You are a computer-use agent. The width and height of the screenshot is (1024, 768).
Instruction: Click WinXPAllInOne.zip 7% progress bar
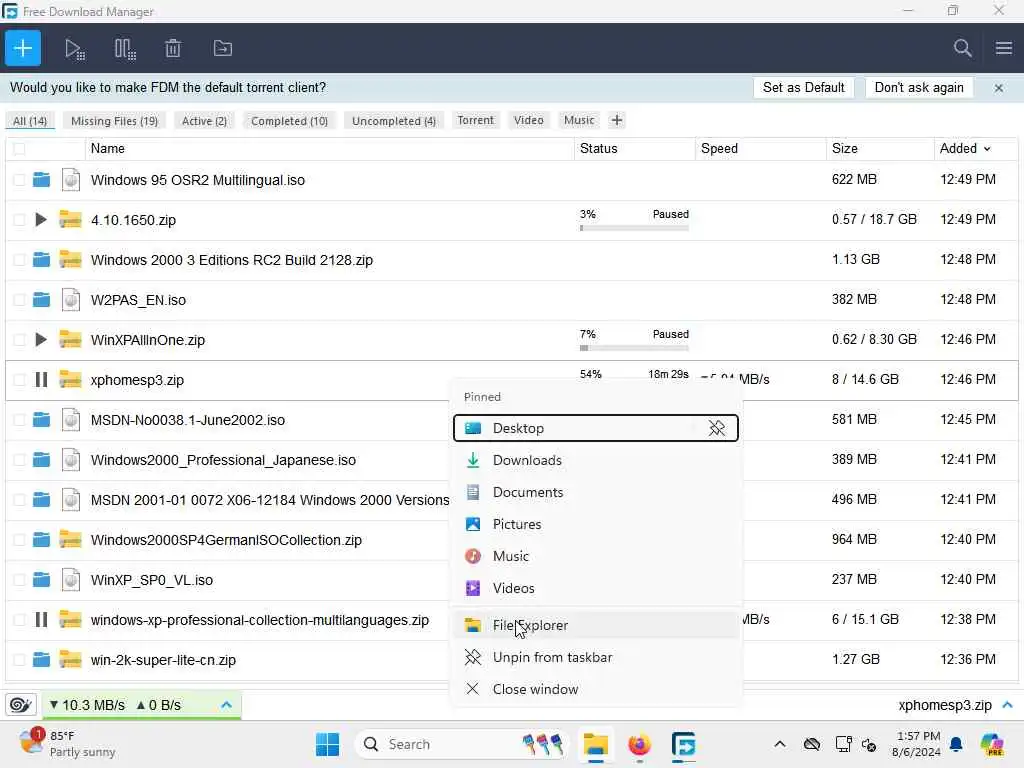click(x=633, y=348)
